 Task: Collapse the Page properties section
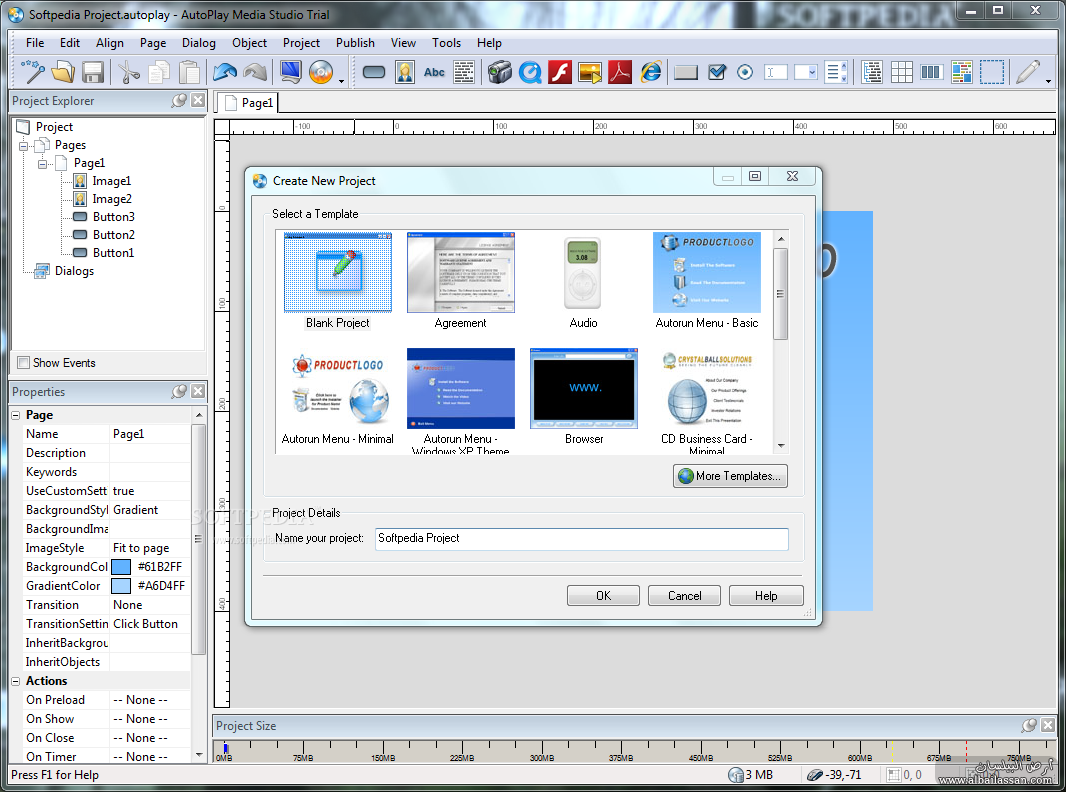[x=16, y=415]
